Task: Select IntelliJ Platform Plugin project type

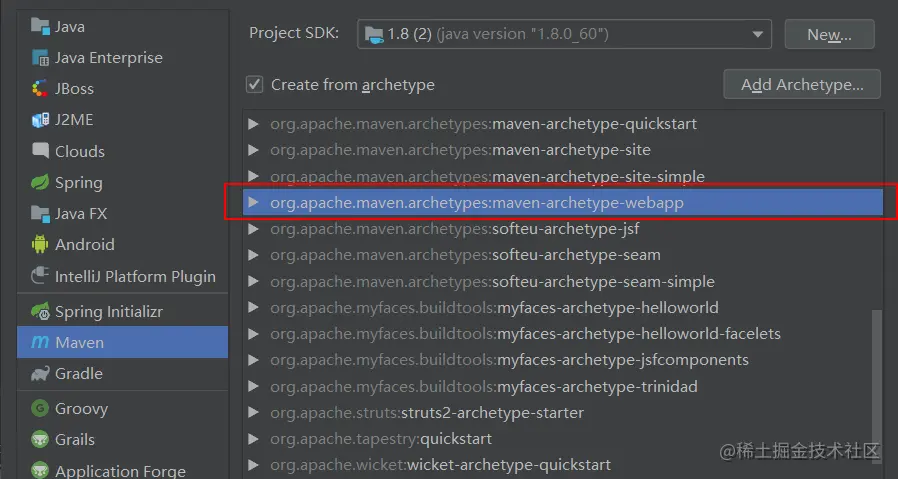Action: pyautogui.click(x=123, y=276)
